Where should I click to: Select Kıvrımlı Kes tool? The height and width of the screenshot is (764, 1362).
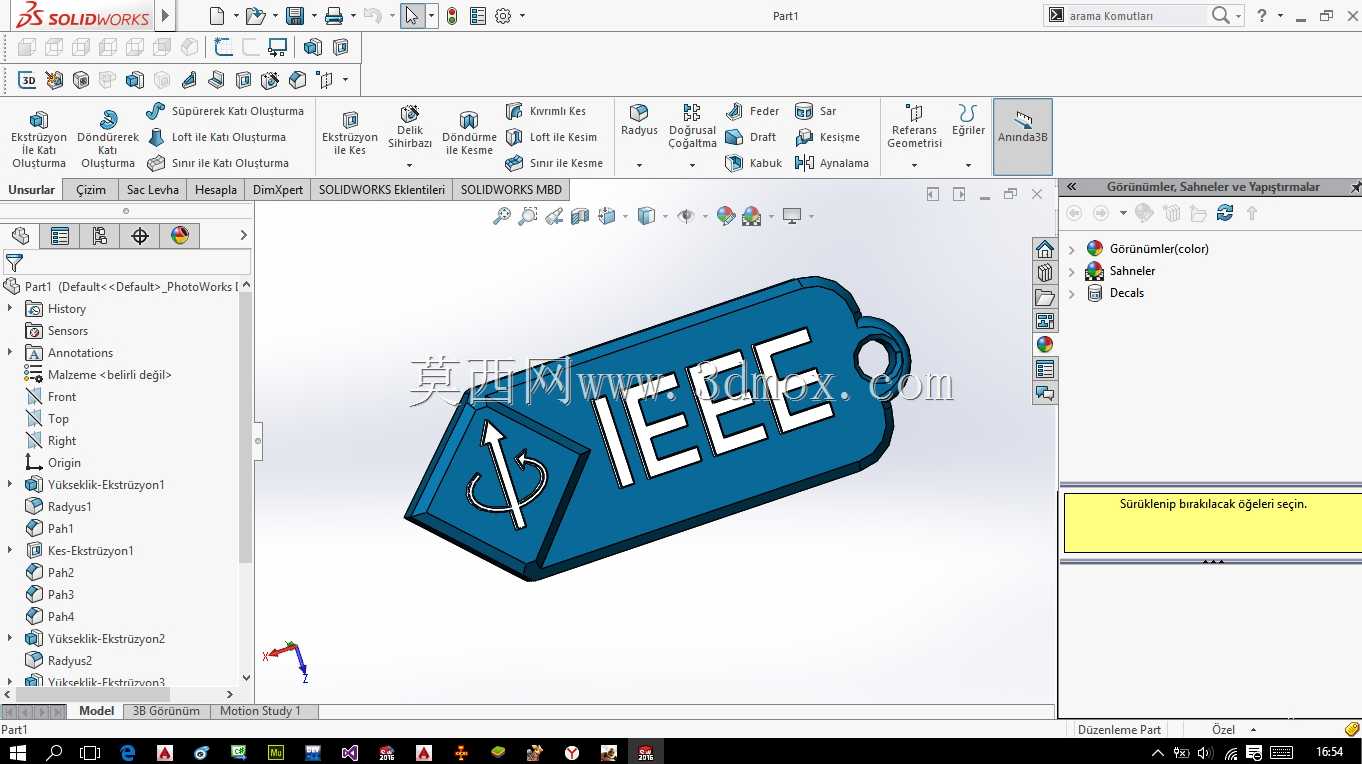(x=546, y=111)
